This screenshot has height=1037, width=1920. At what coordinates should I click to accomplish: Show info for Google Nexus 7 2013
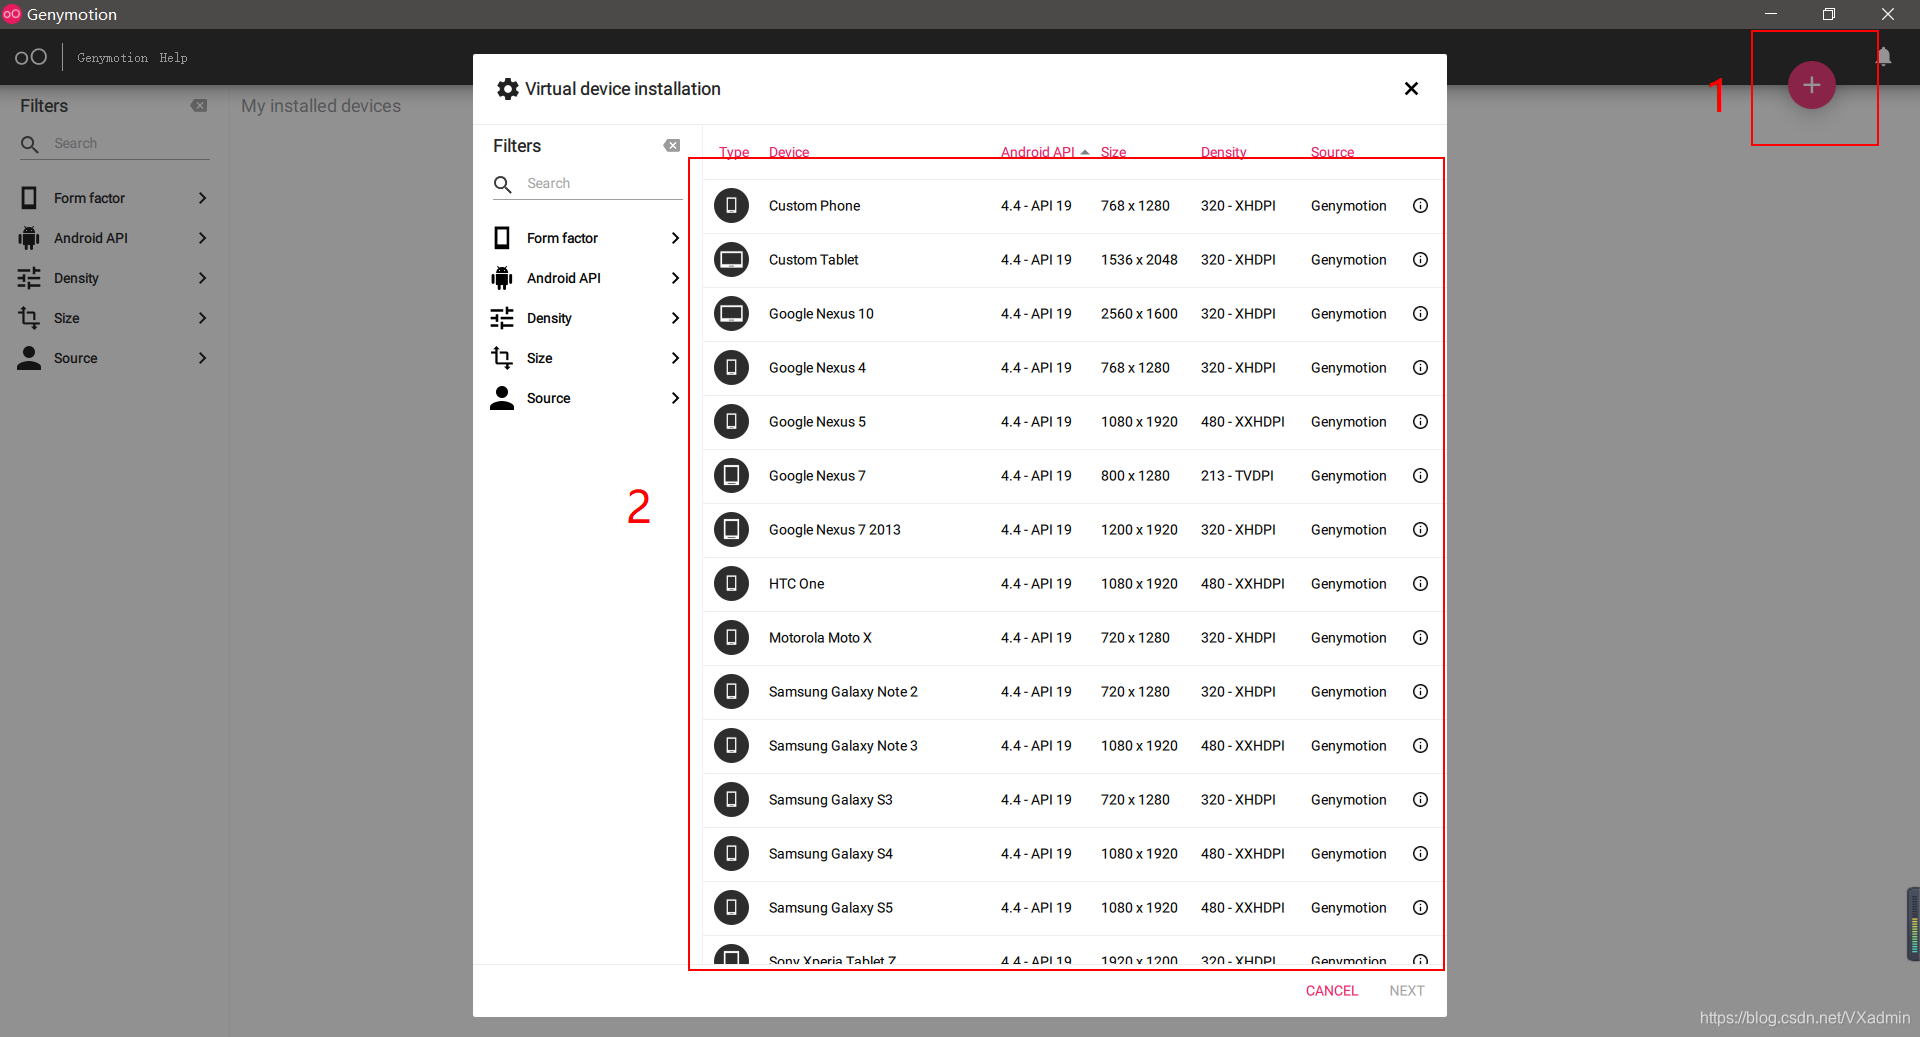[x=1420, y=530]
